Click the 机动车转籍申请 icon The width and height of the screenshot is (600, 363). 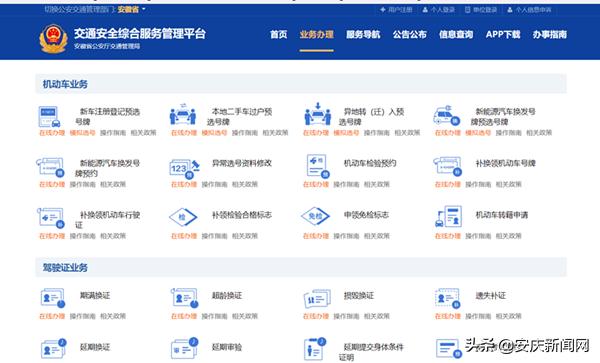tap(448, 216)
